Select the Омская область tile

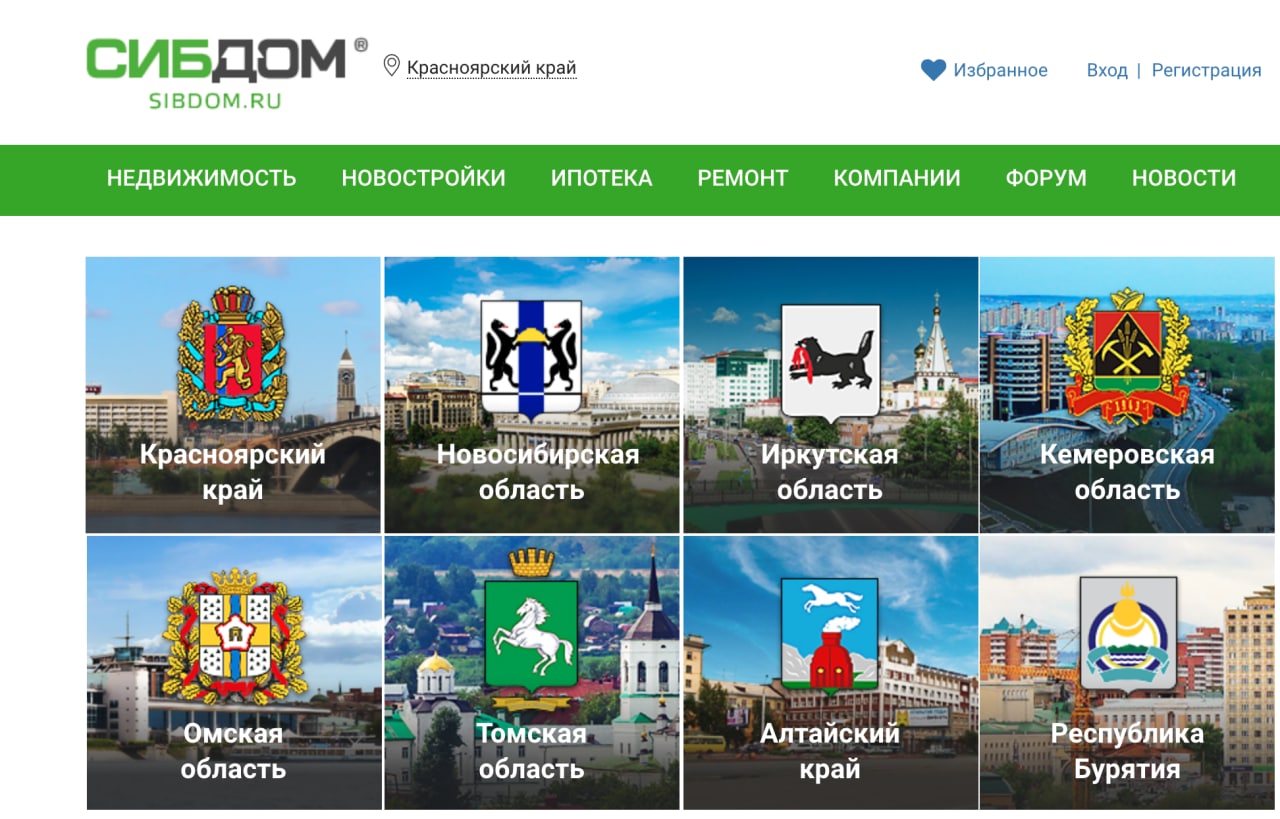(x=234, y=672)
